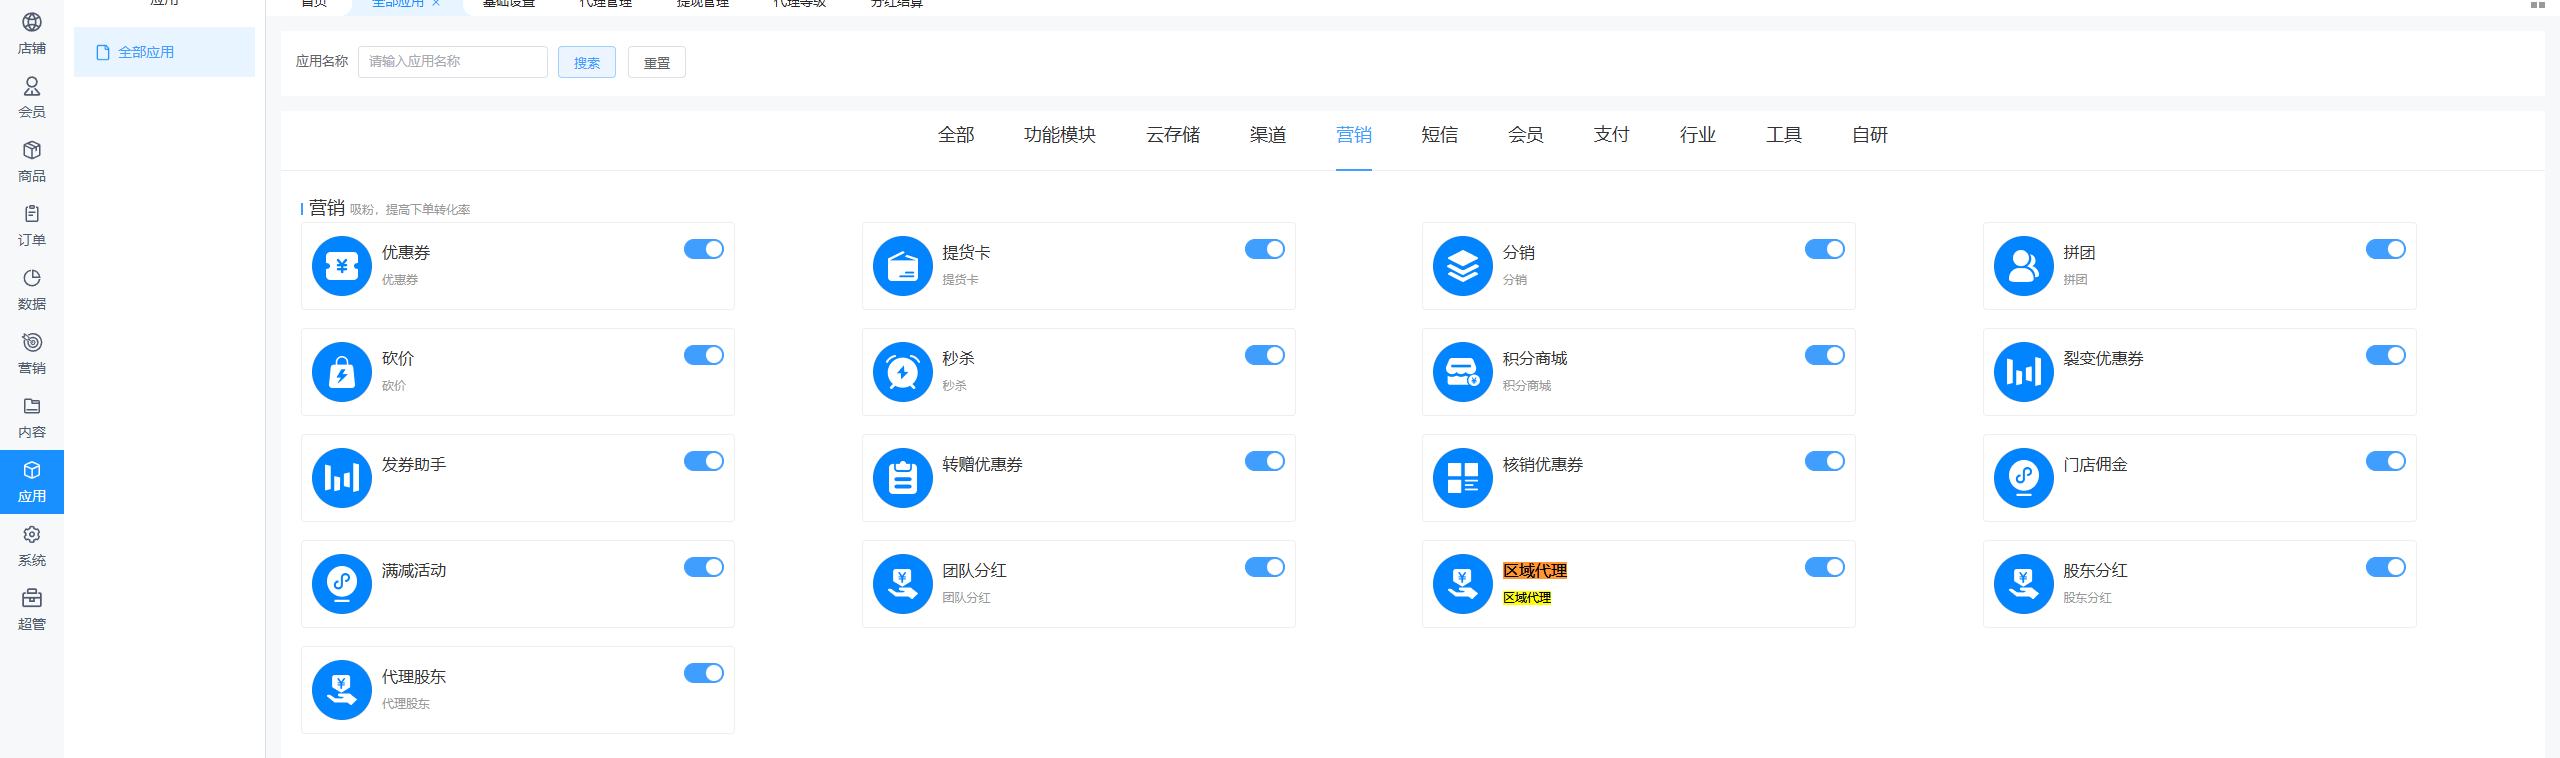Click the 提货卡 wallet app icon

(x=903, y=266)
